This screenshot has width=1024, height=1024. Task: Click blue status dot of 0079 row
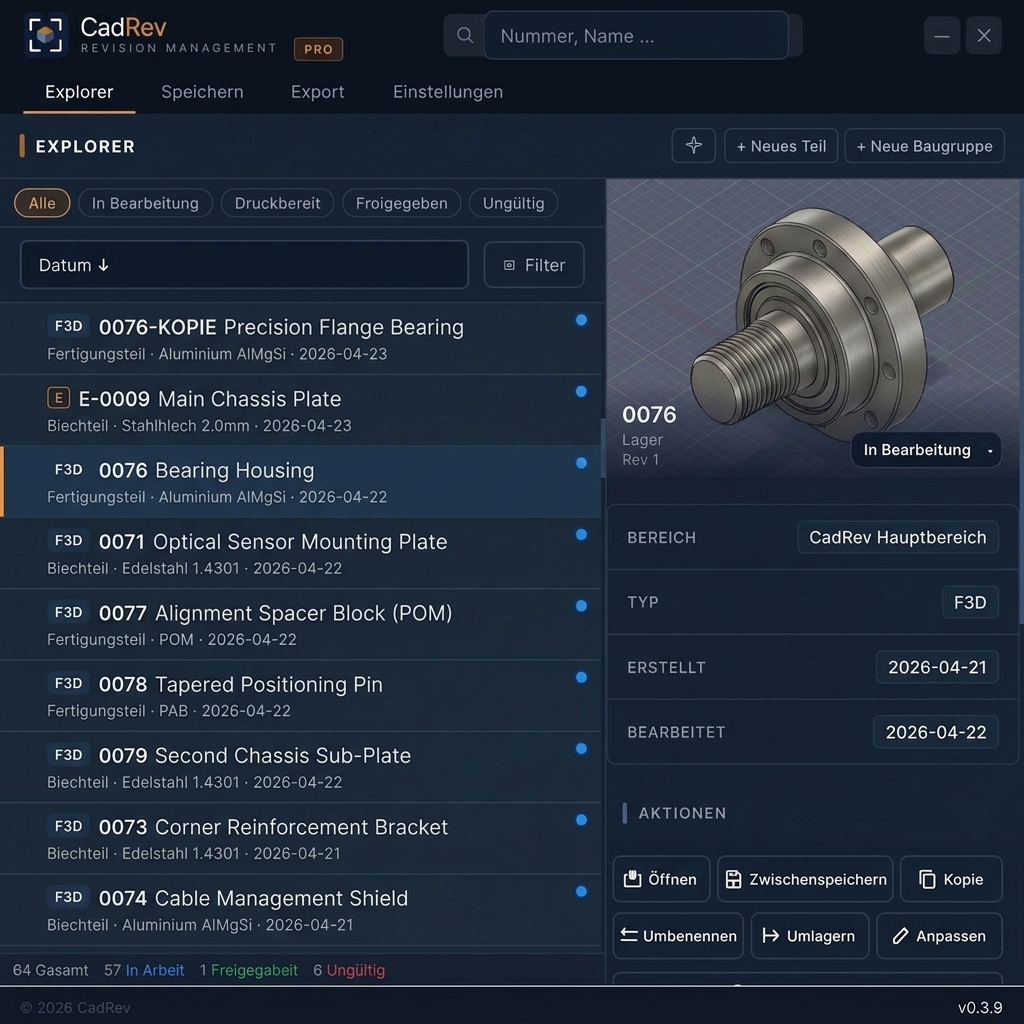[x=581, y=748]
